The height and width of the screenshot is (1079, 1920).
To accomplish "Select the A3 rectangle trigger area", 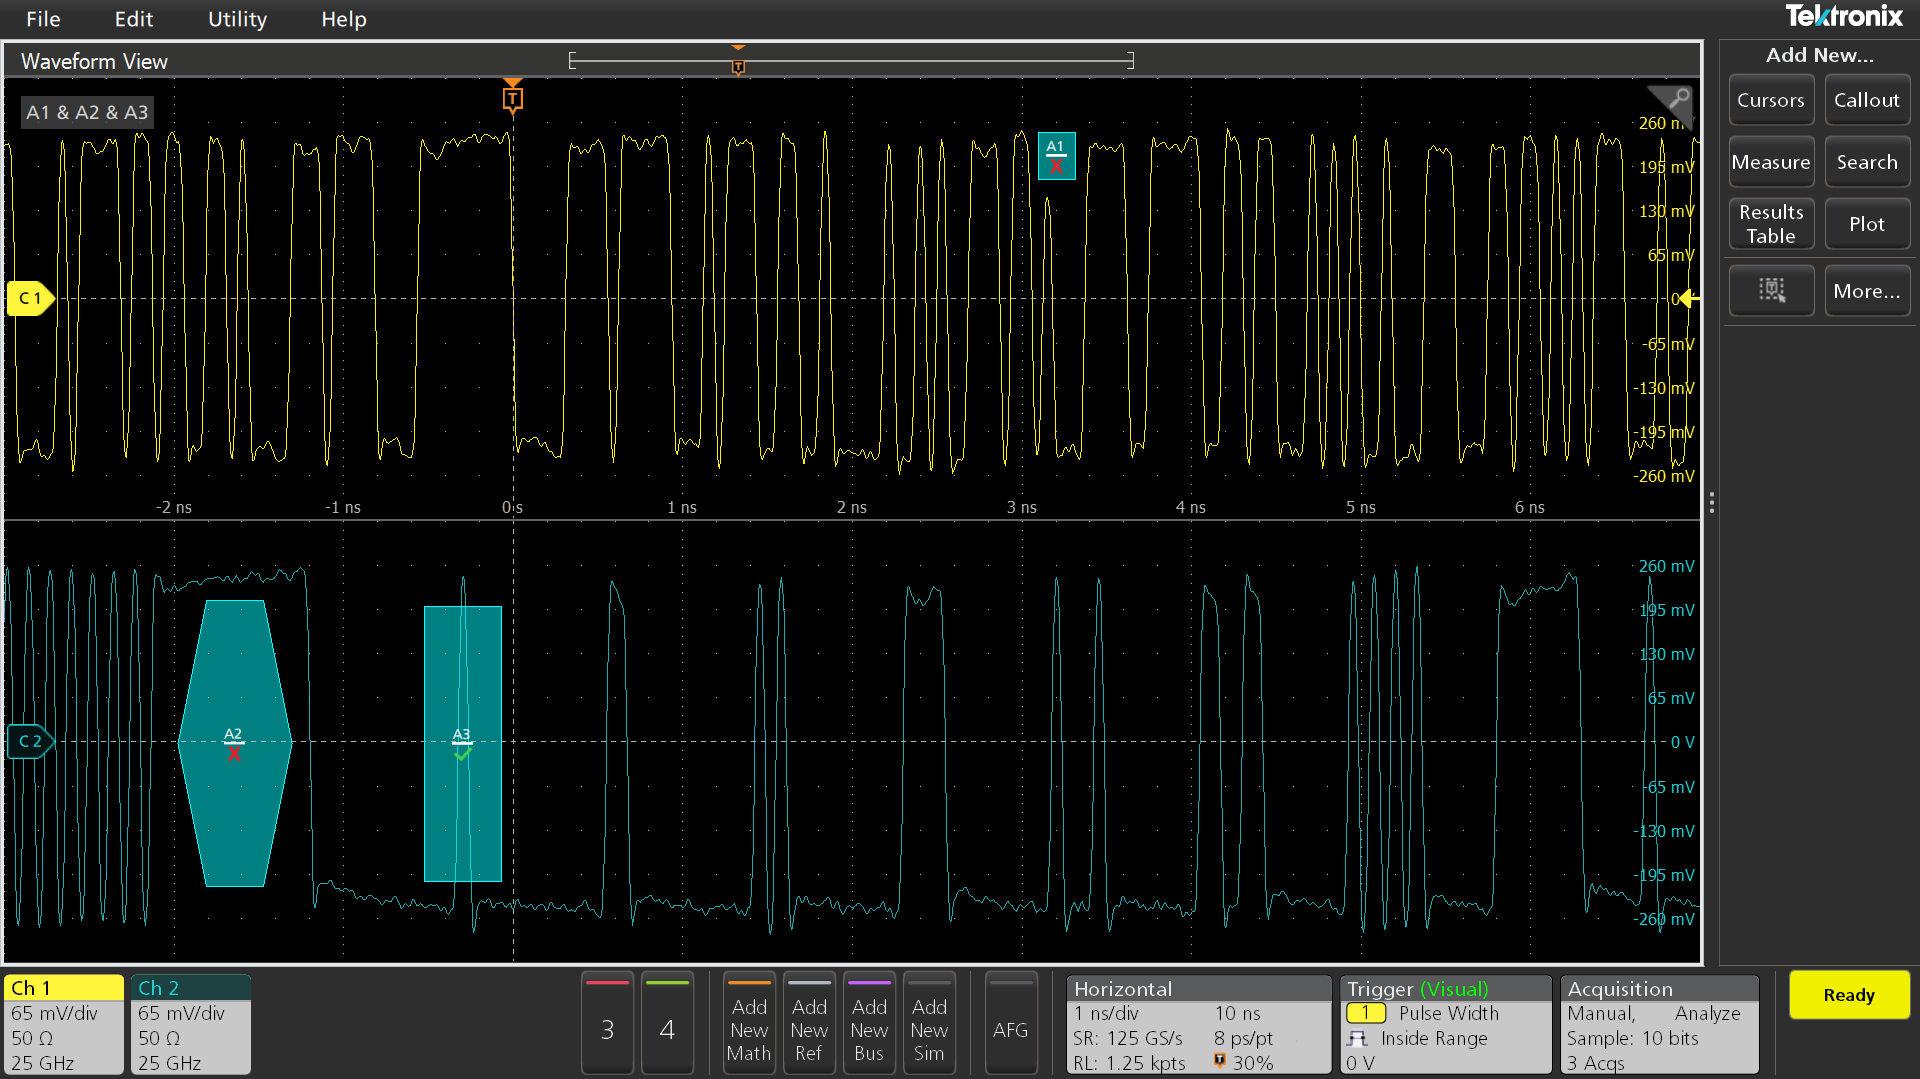I will [462, 743].
